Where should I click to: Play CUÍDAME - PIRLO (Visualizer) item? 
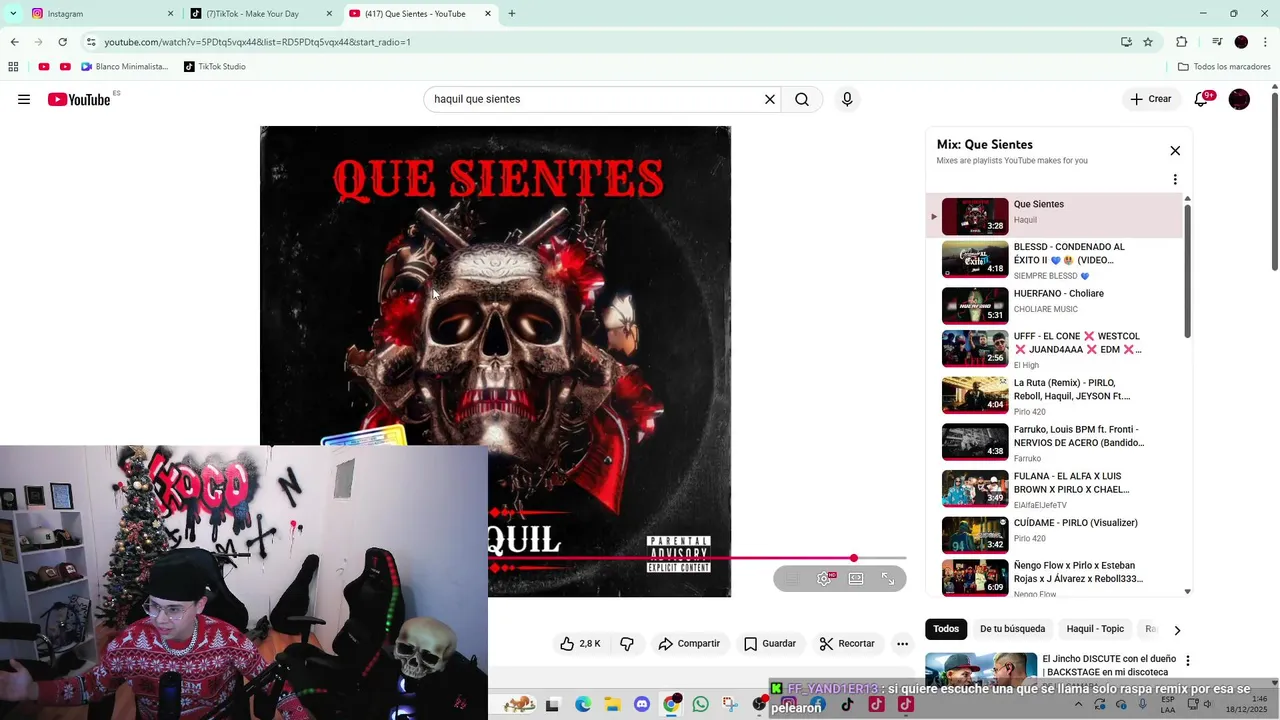click(x=1054, y=535)
